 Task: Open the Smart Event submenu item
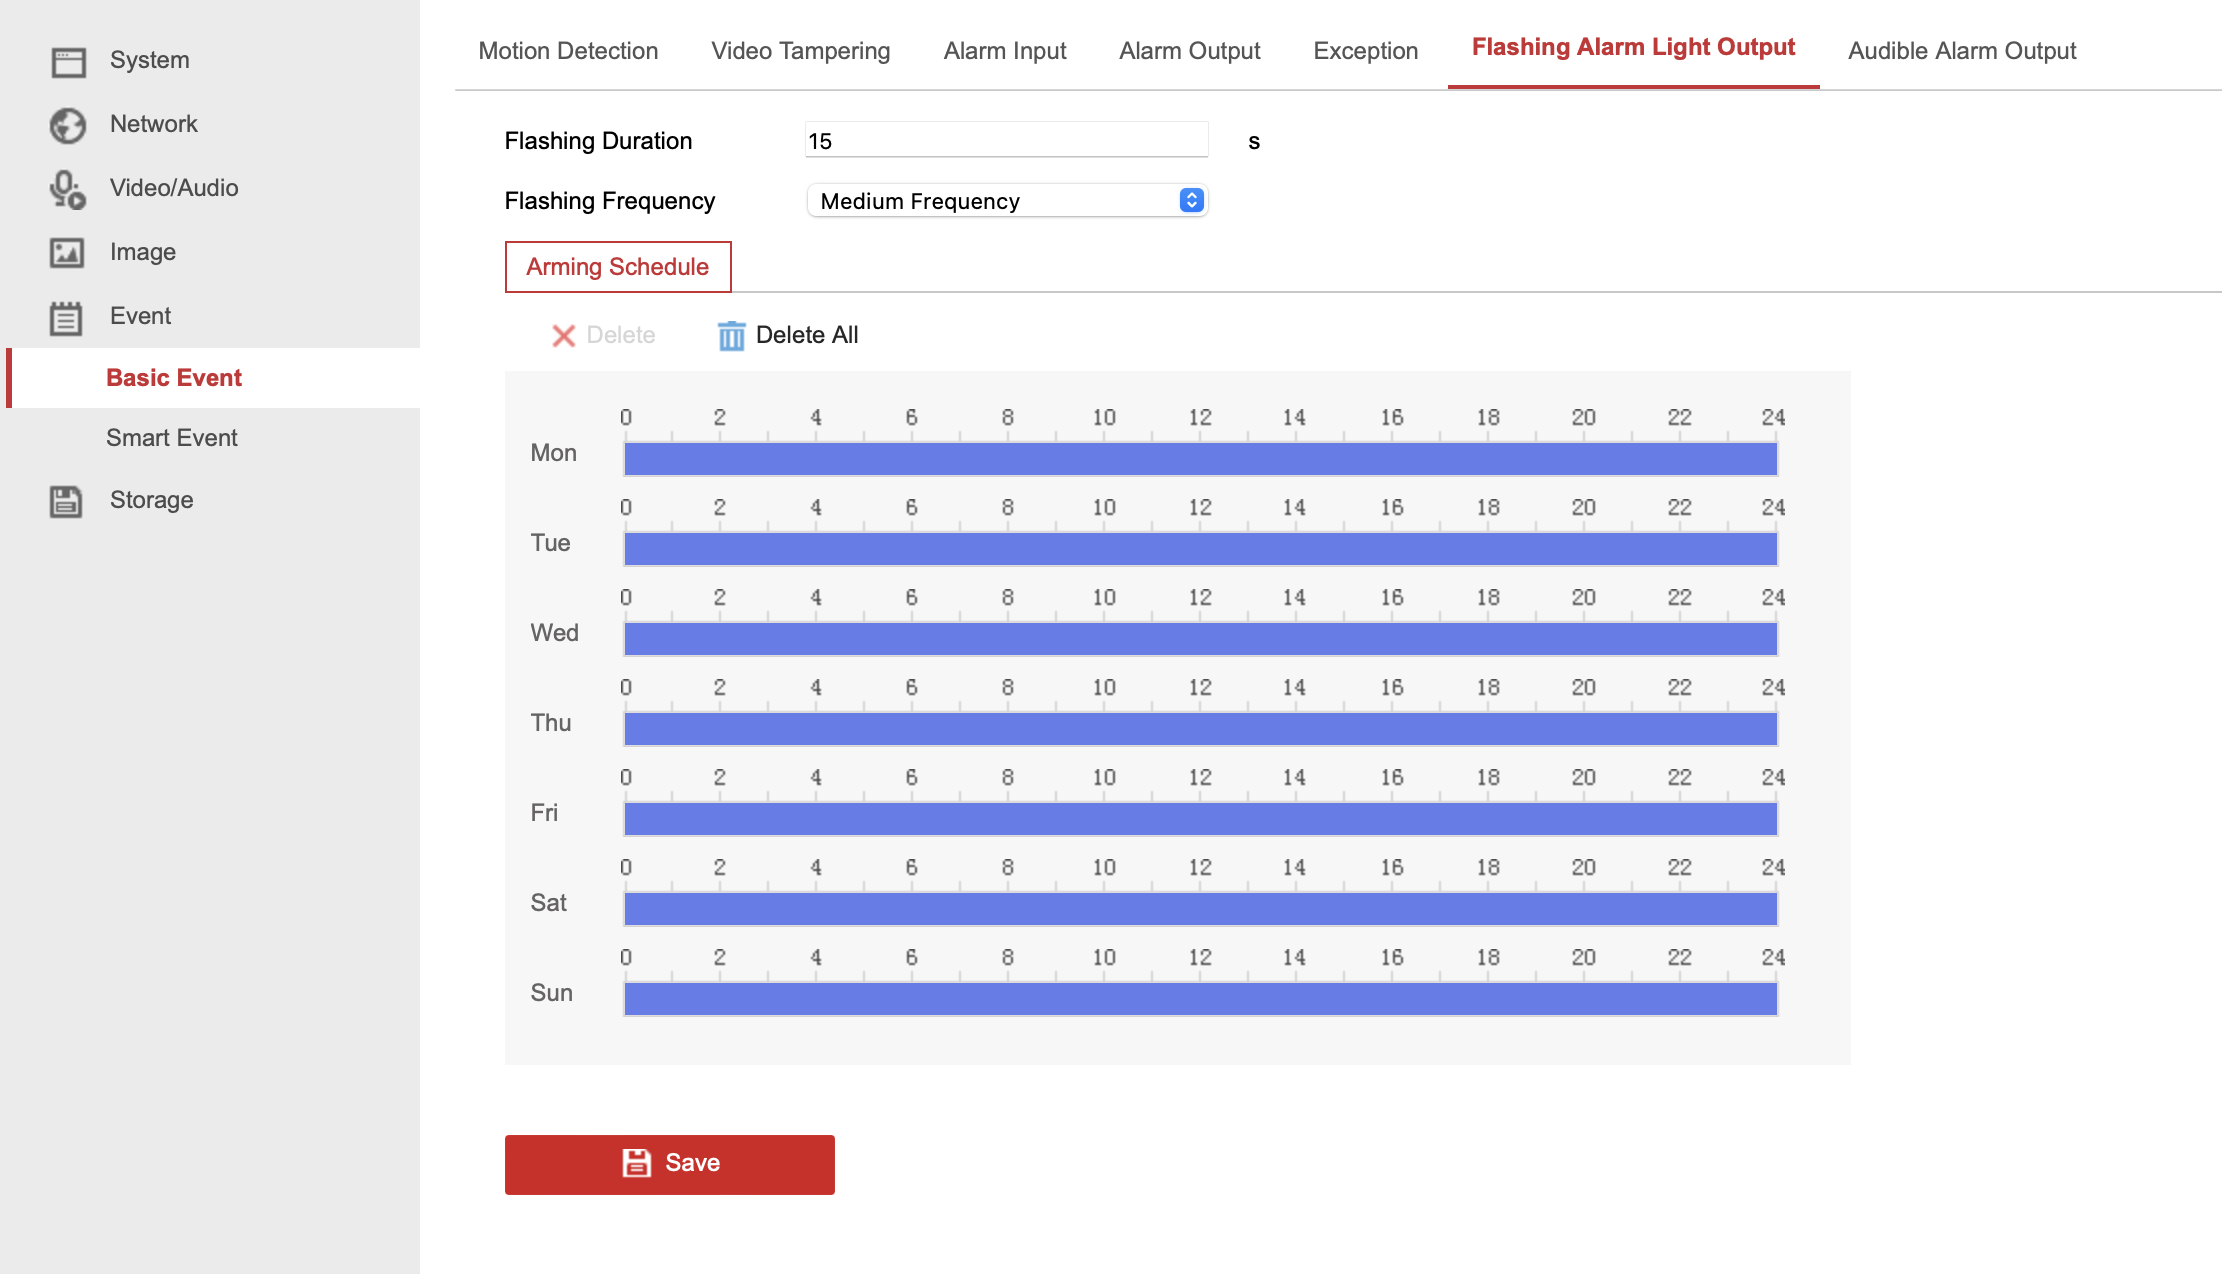point(172,438)
